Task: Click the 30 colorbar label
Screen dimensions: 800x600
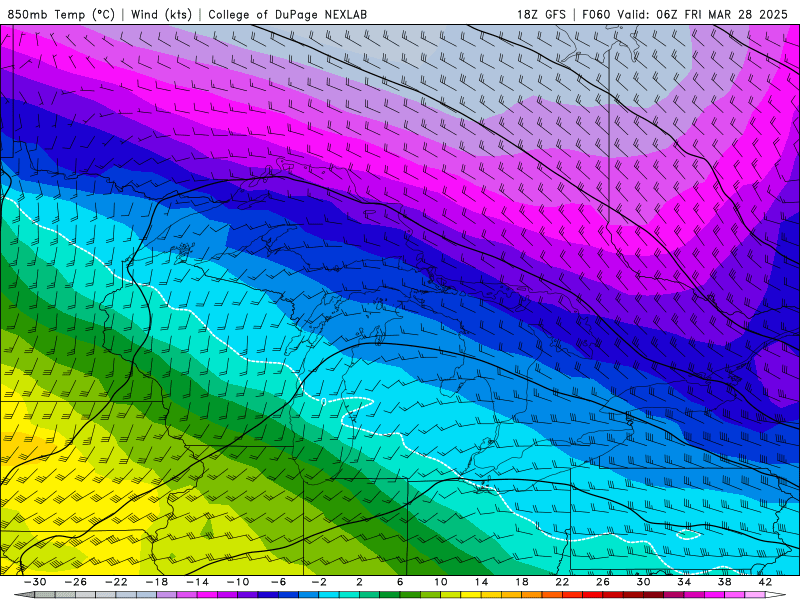Action: click(x=643, y=582)
